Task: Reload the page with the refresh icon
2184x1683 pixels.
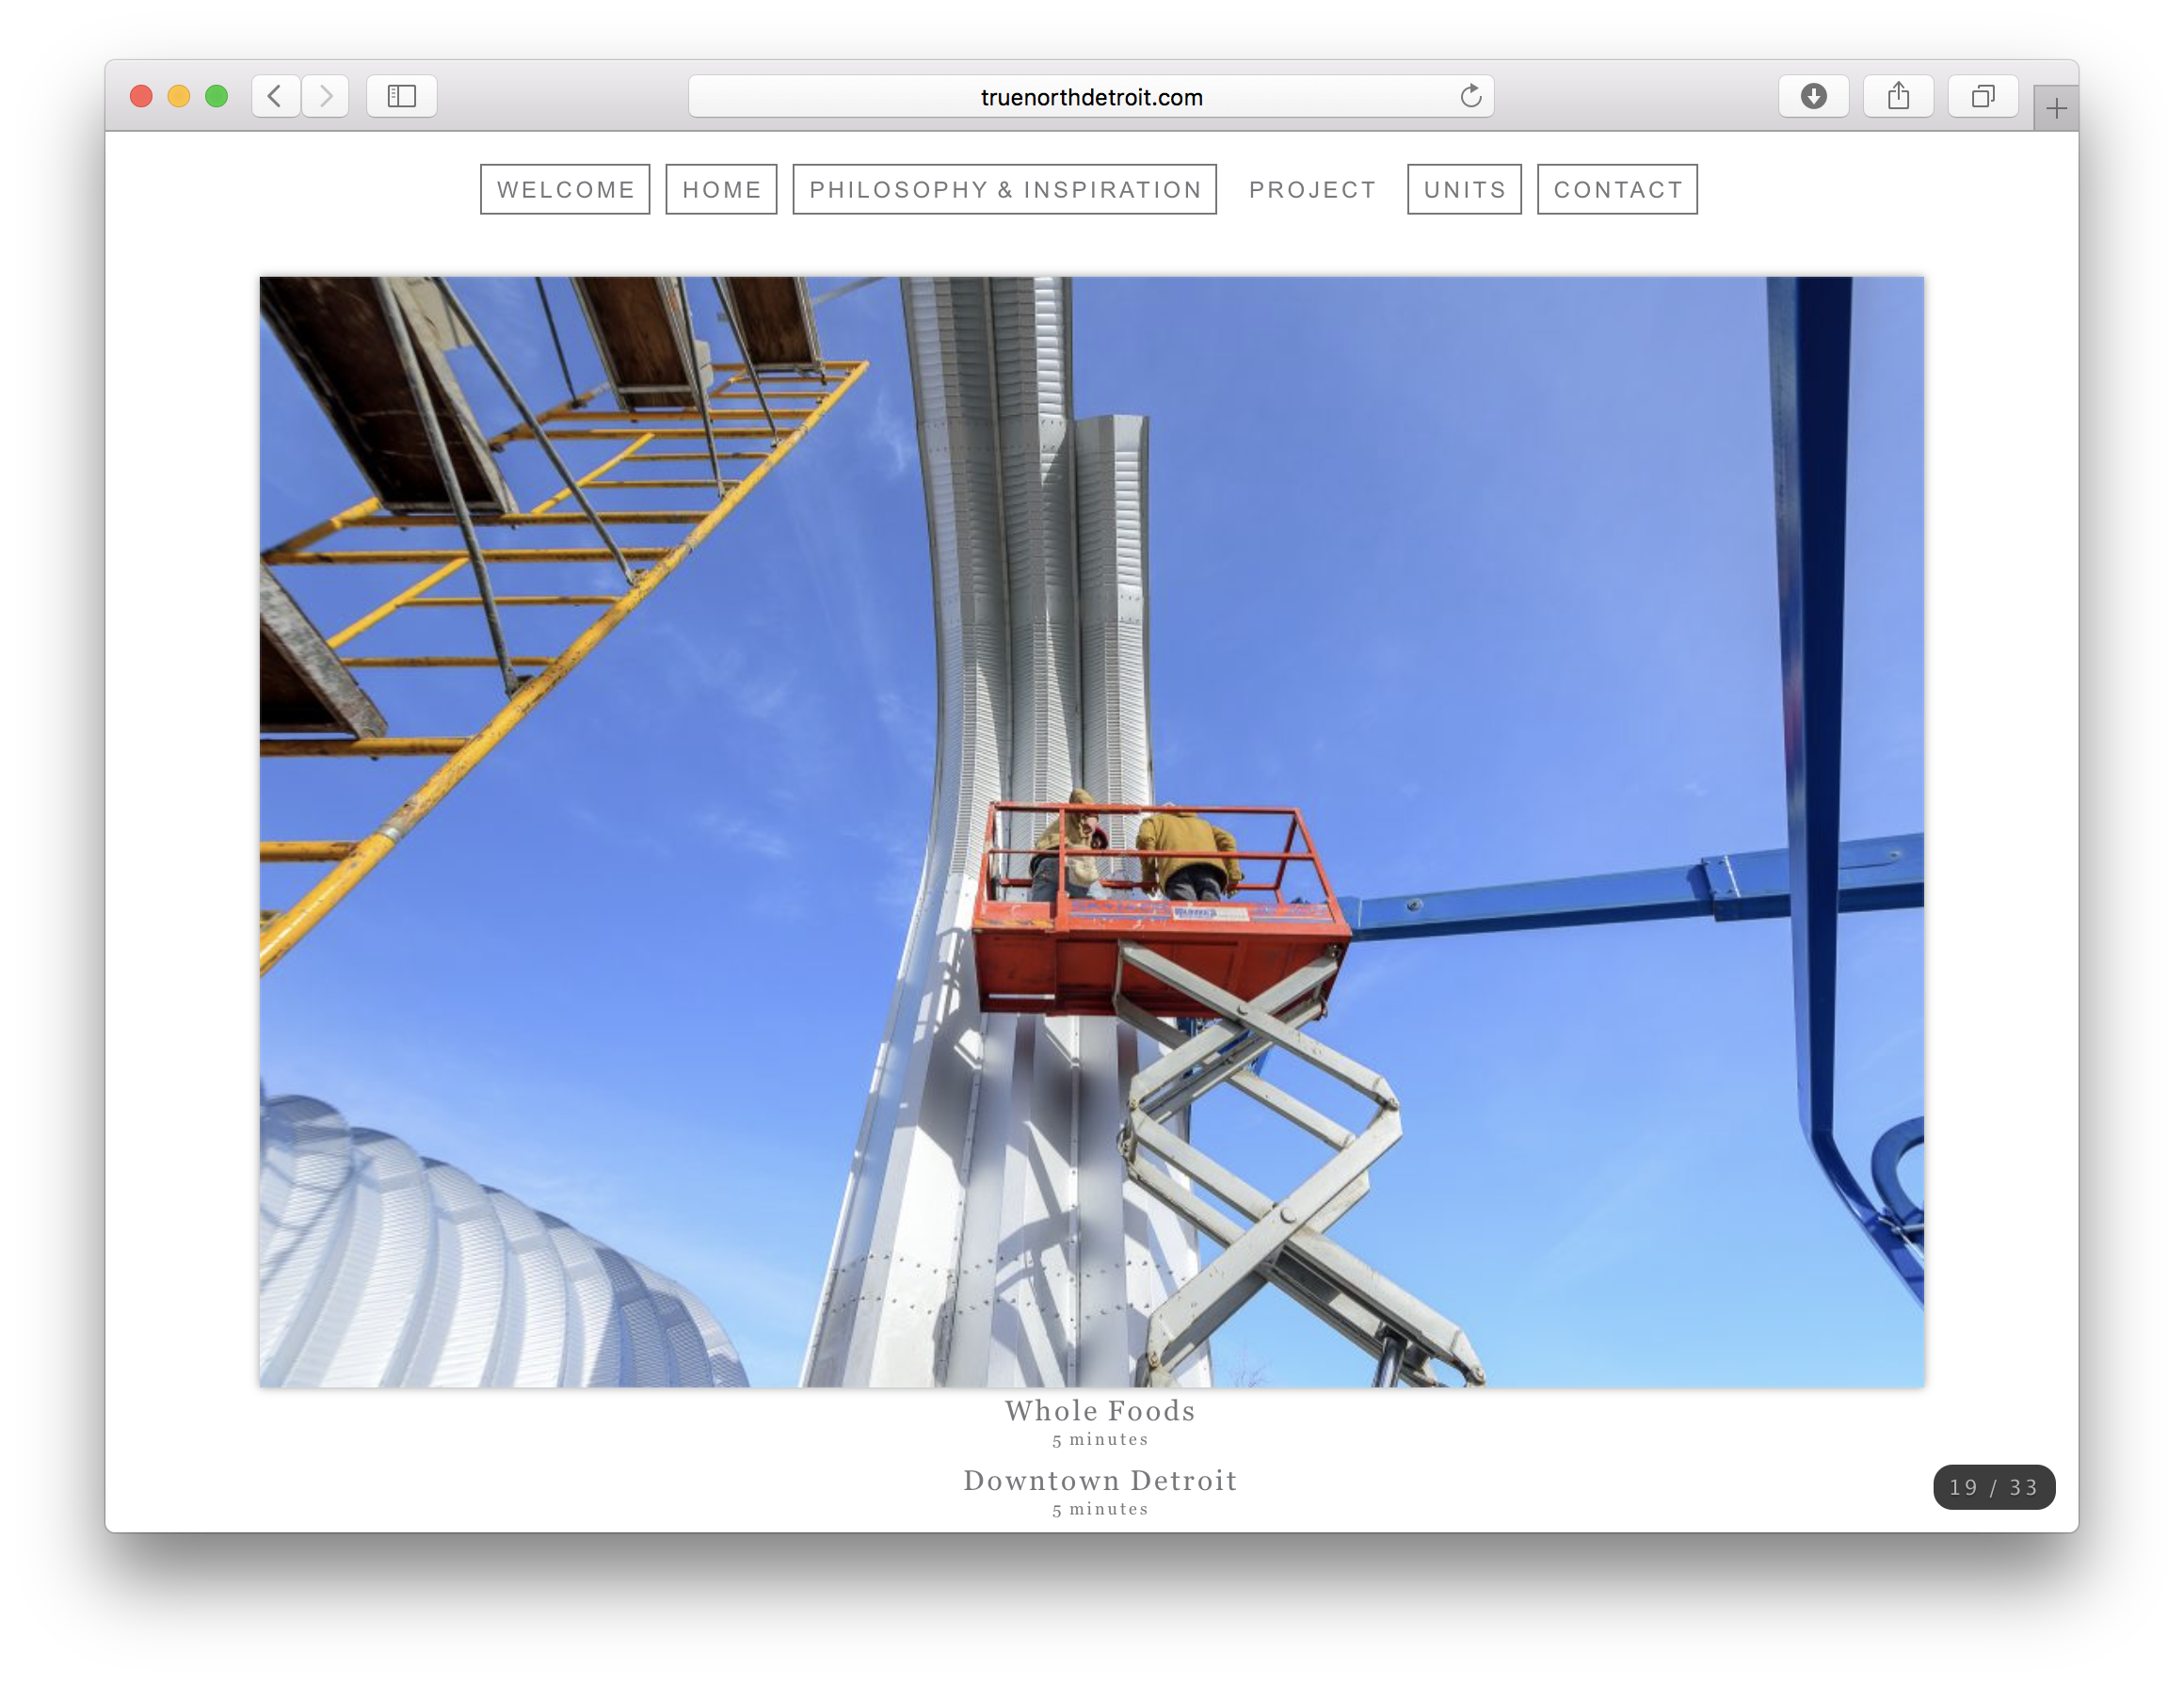Action: (1470, 96)
